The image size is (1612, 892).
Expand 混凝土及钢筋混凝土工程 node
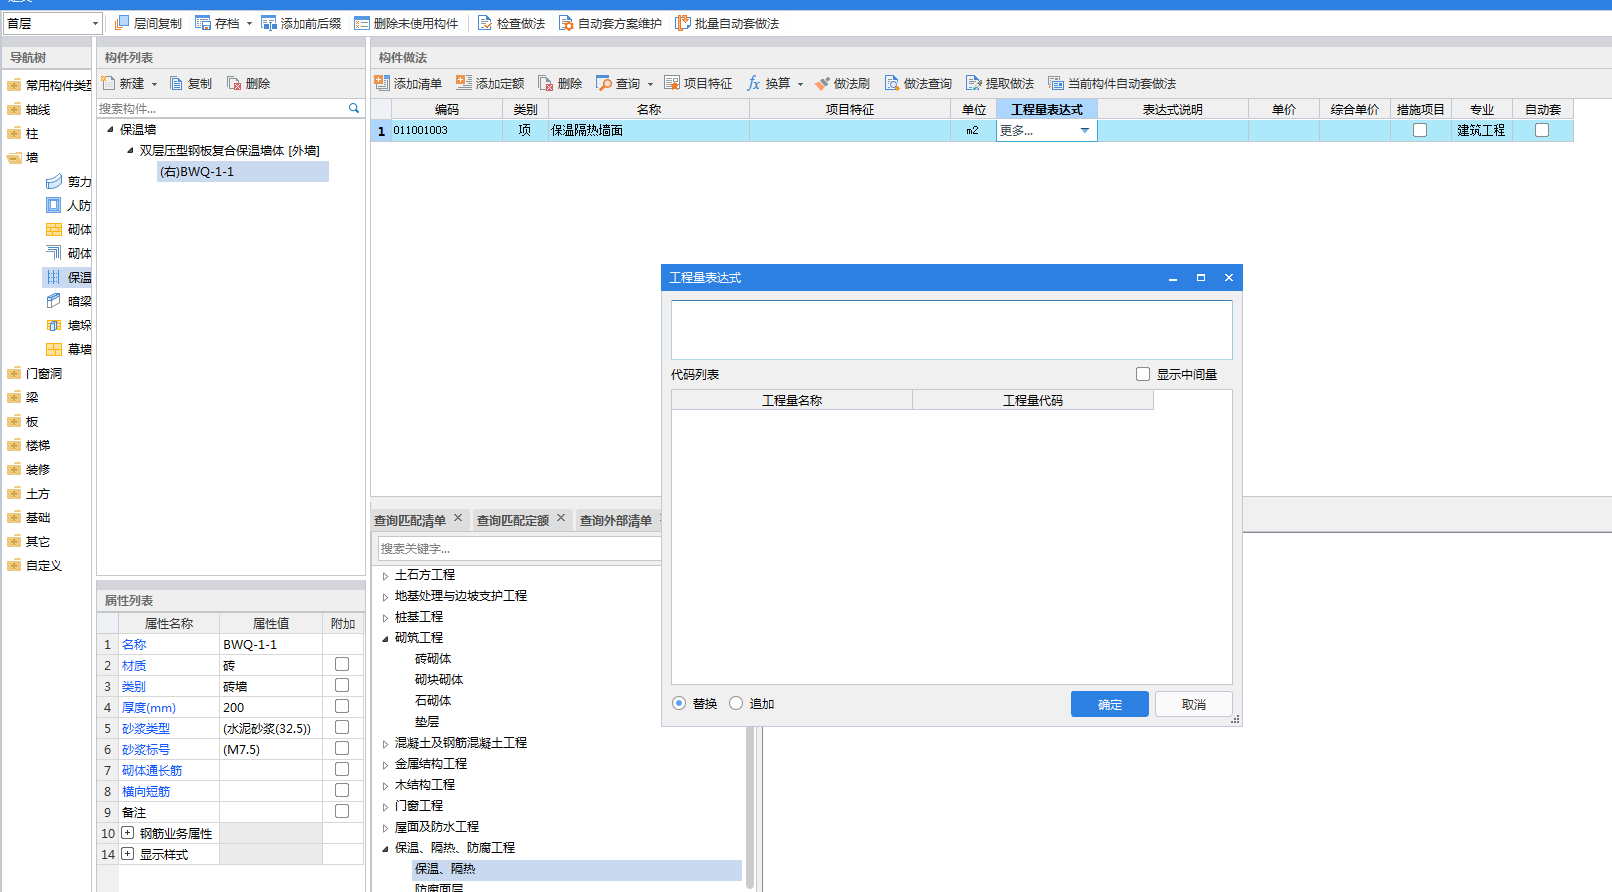click(385, 743)
